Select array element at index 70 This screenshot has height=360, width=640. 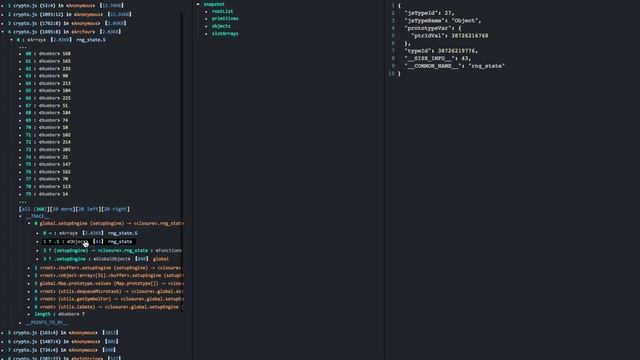tap(47, 127)
